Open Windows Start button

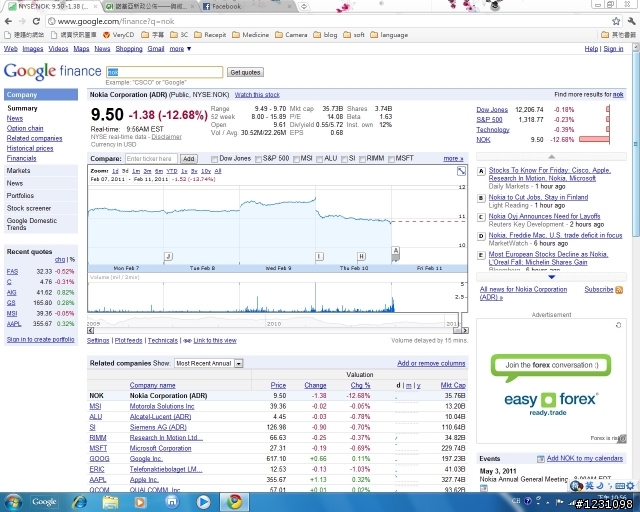click(12, 502)
